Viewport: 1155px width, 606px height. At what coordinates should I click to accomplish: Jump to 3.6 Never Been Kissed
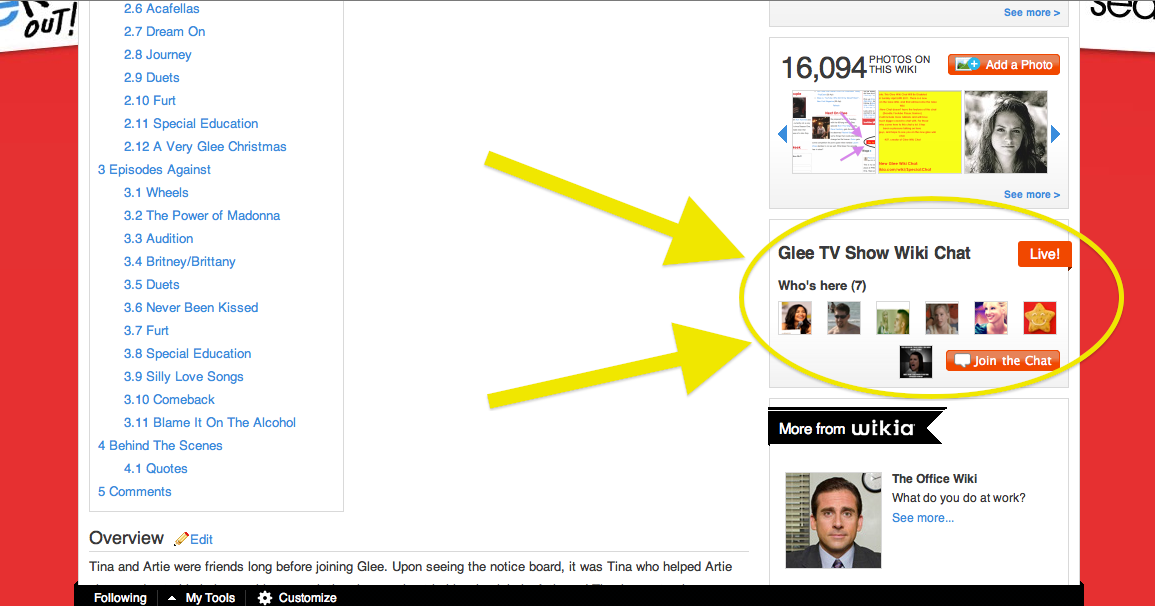(191, 308)
